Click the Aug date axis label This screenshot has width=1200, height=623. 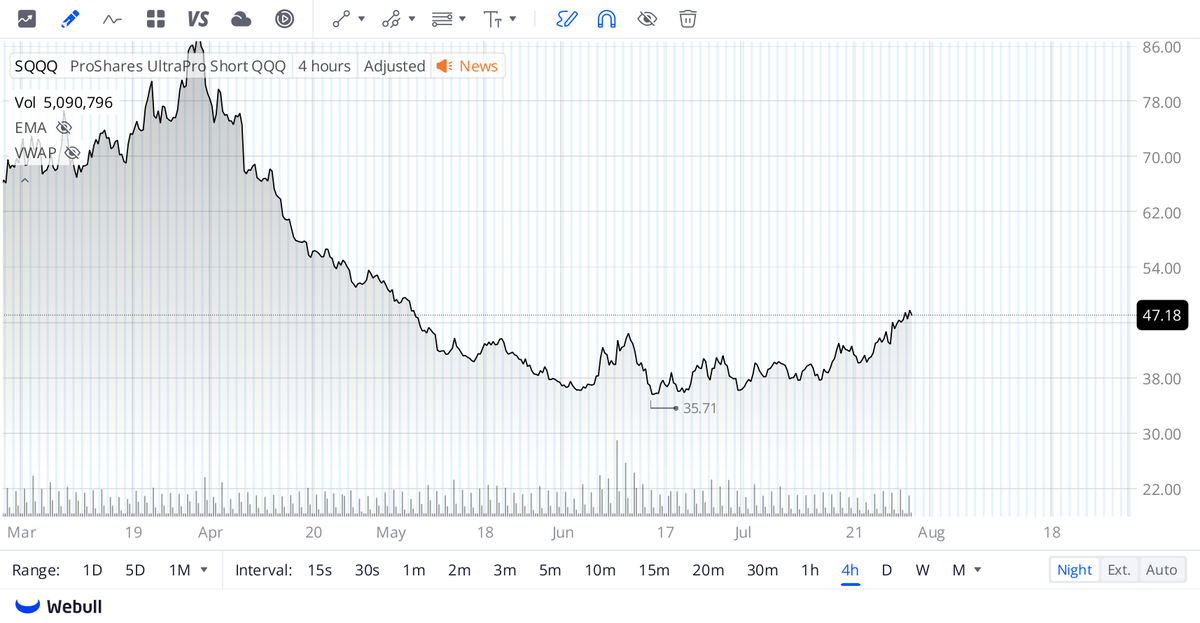click(931, 532)
